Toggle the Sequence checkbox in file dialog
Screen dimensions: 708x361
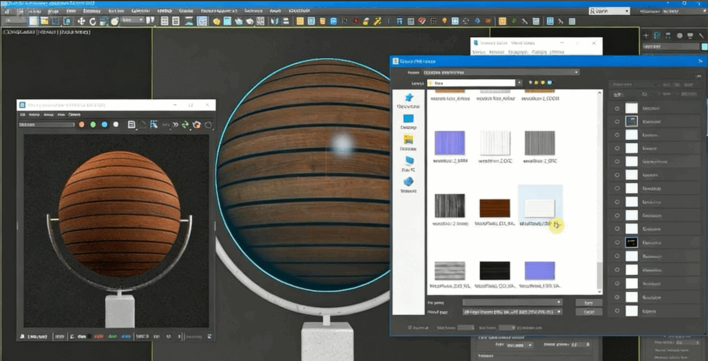410,328
